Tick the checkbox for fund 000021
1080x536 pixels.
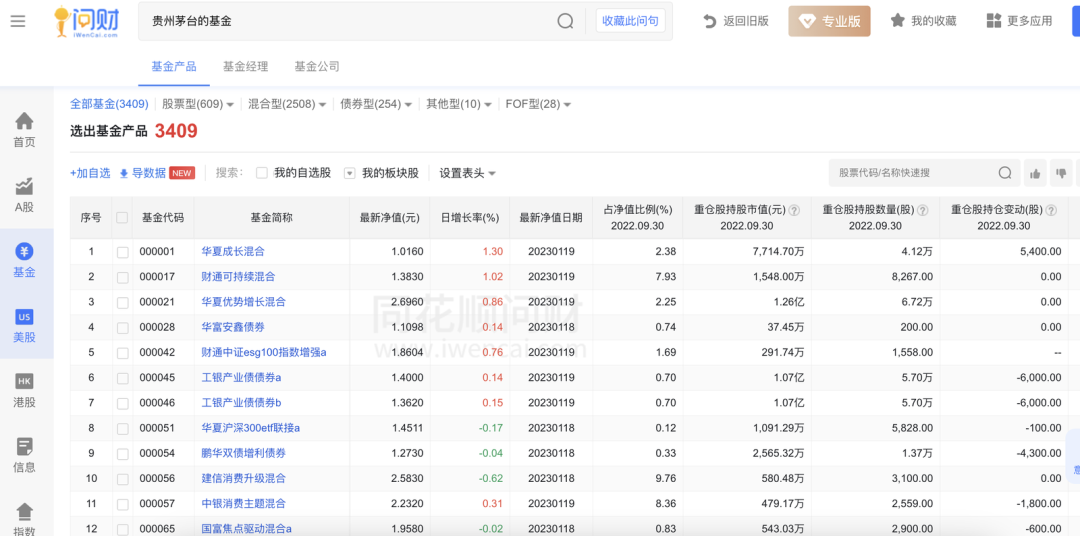pos(123,302)
